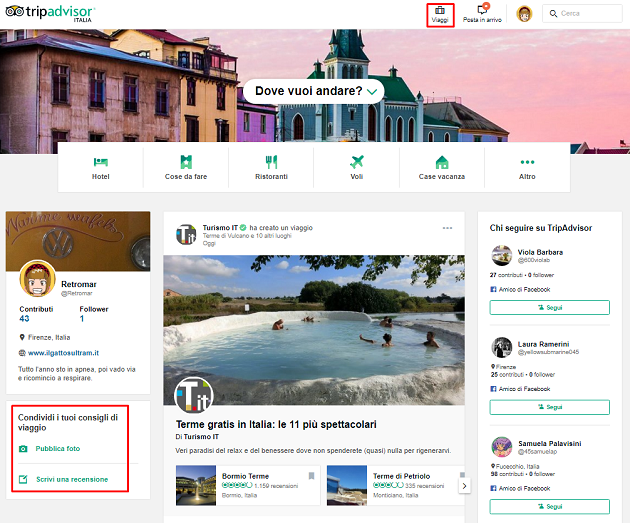Select the Ristoranti fork icon
The height and width of the screenshot is (523, 630).
point(271,162)
